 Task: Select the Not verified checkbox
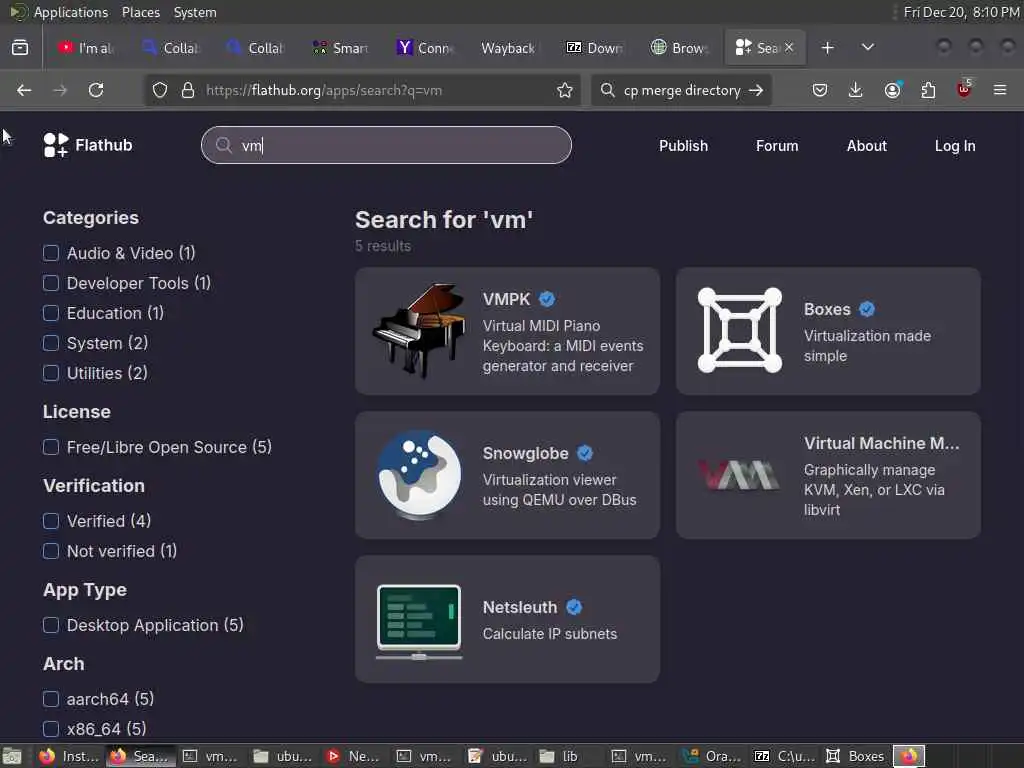coord(51,551)
